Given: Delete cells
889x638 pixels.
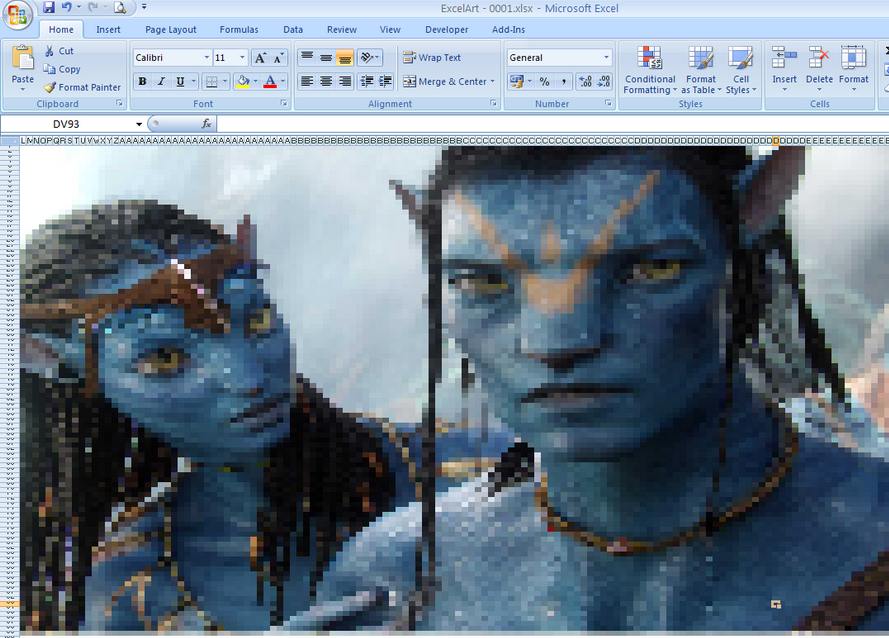Looking at the screenshot, I should [x=819, y=69].
